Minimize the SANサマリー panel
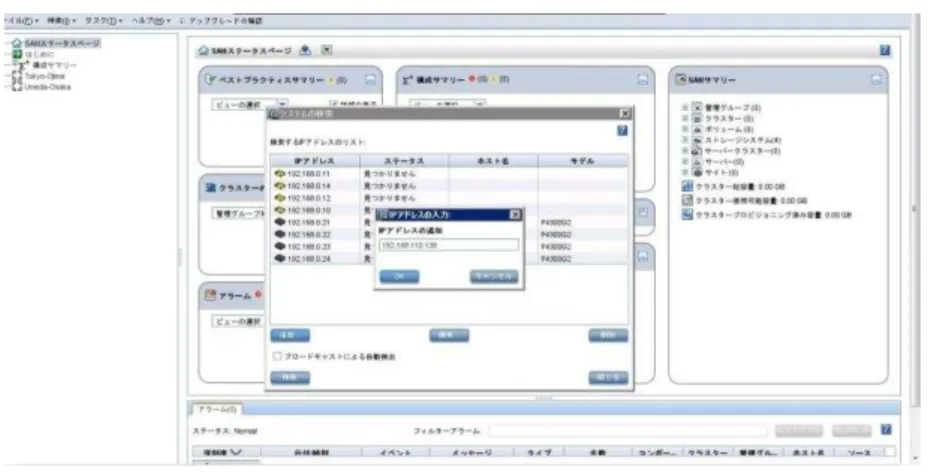This screenshot has width=928, height=476. pos(877,79)
